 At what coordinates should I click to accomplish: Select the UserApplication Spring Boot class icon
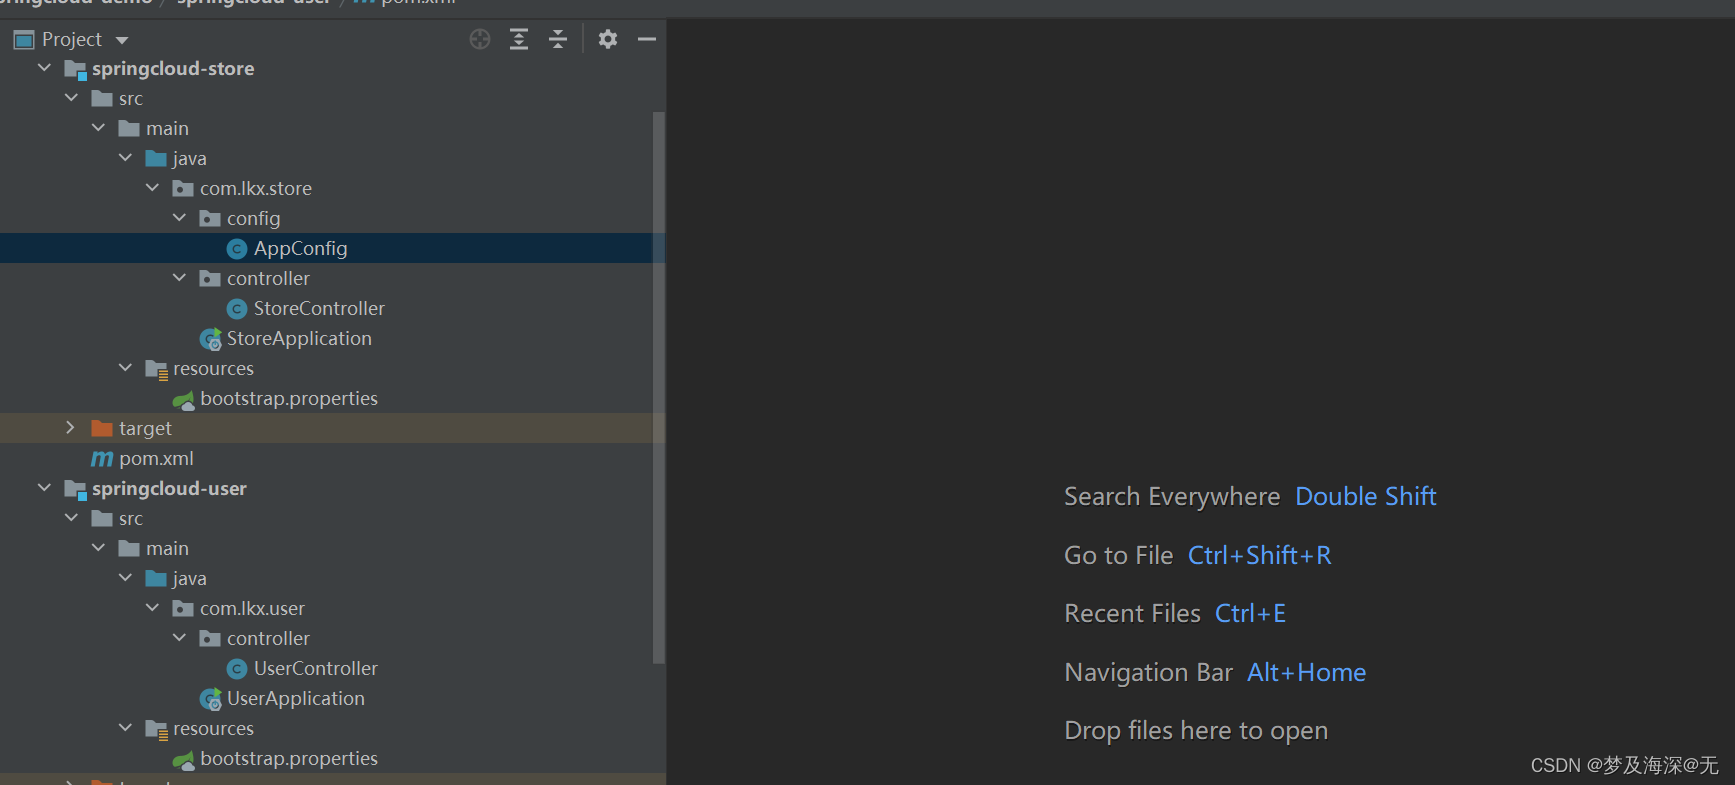pyautogui.click(x=211, y=700)
